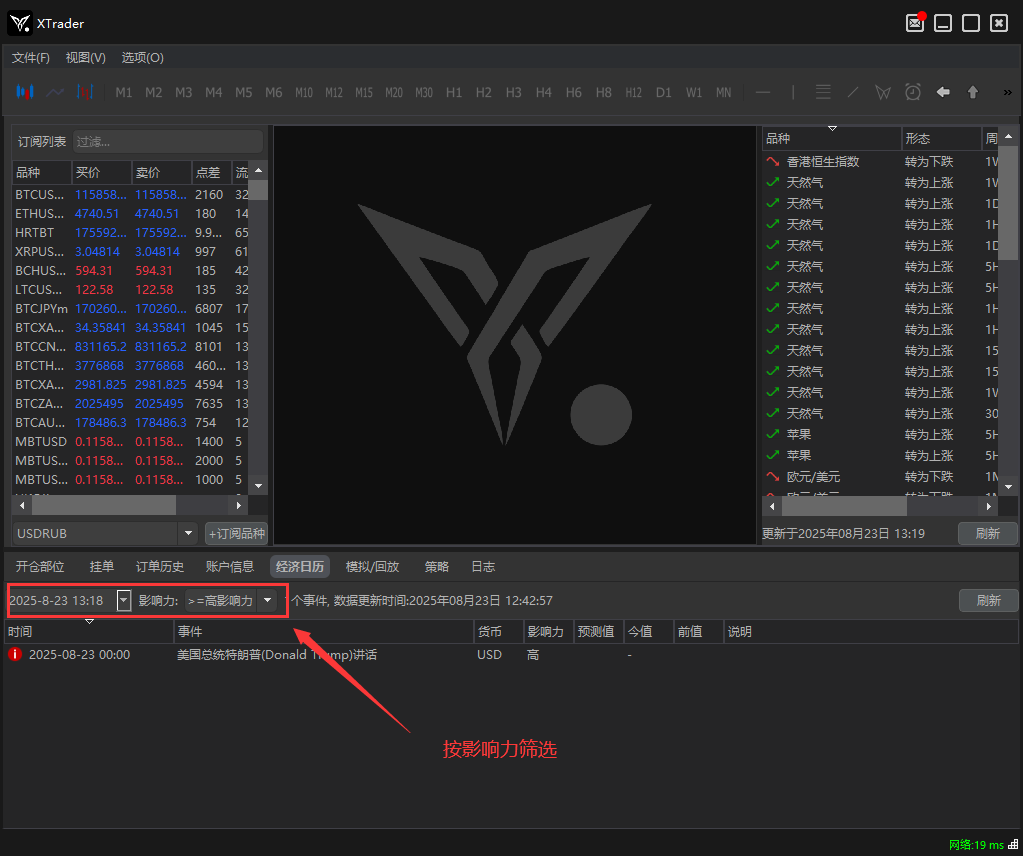Select the M30 timeframe
The height and width of the screenshot is (856, 1023).
point(424,92)
